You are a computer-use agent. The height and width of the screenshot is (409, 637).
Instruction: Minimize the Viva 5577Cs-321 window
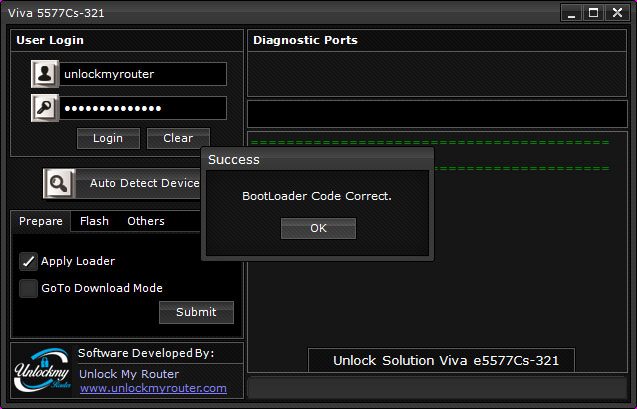click(571, 13)
